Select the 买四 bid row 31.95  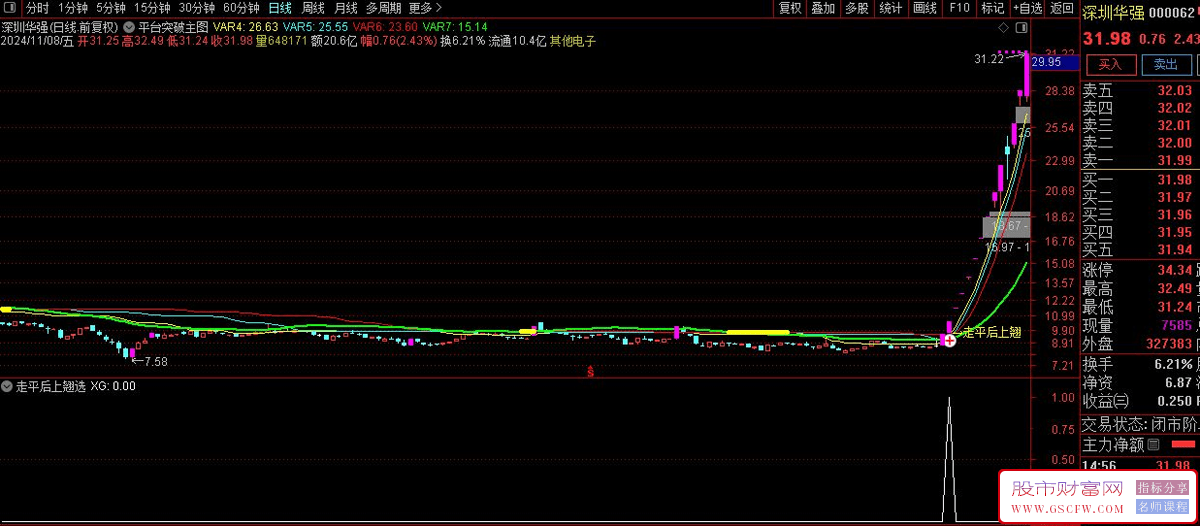pos(1139,233)
